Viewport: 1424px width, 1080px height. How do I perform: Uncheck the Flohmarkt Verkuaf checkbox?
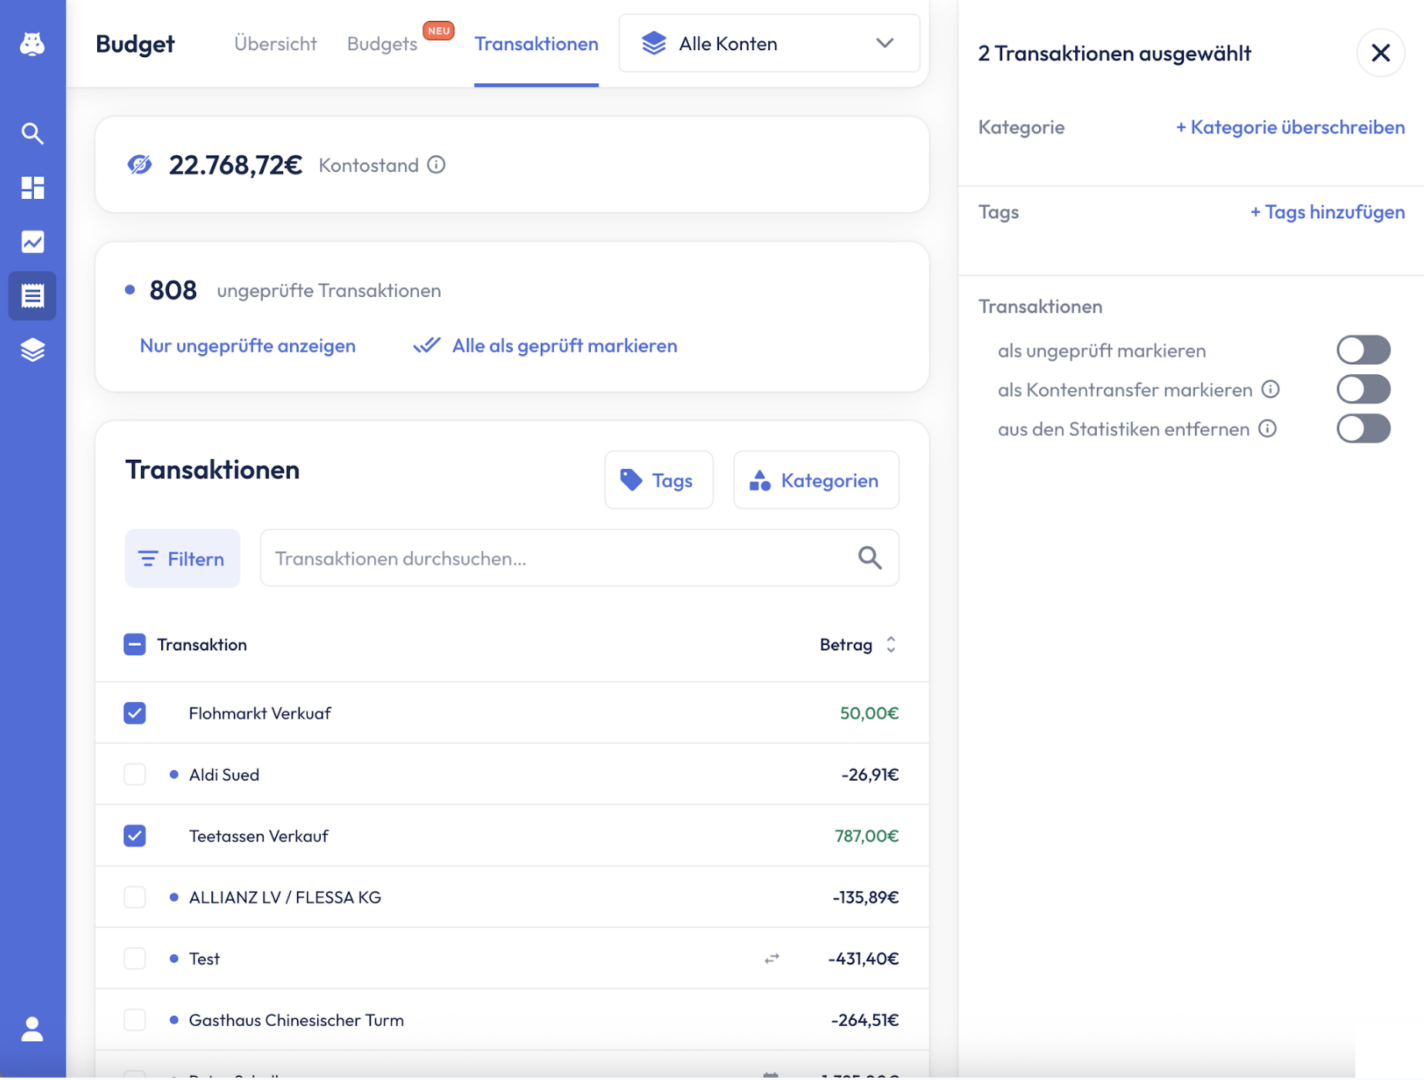pyautogui.click(x=135, y=713)
